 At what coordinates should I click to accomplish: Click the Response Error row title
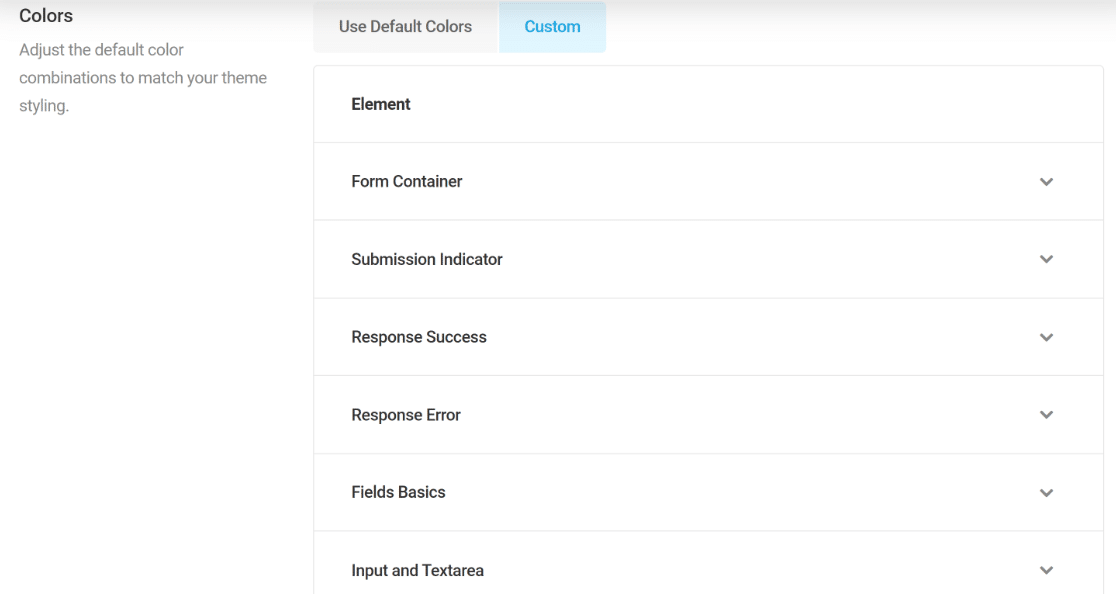pos(406,415)
